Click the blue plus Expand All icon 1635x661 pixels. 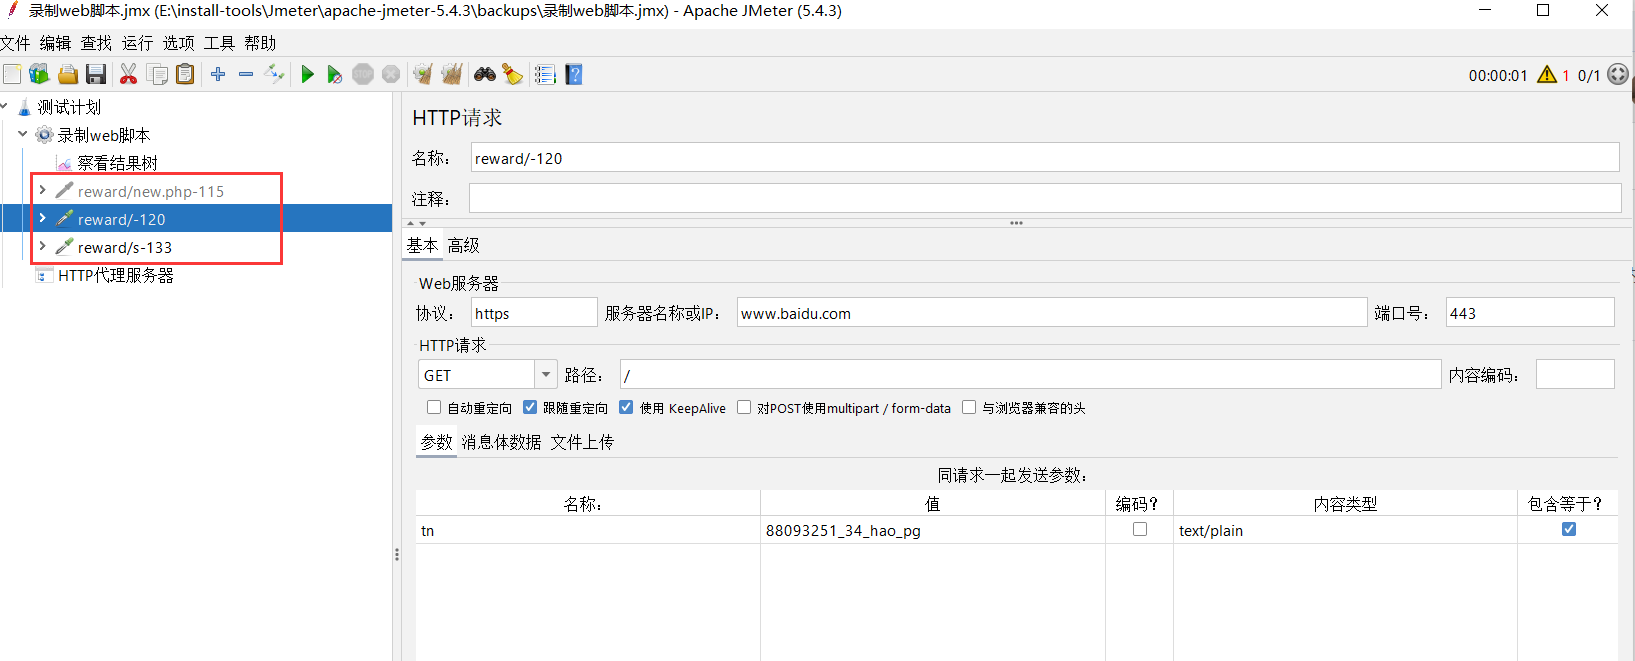pyautogui.click(x=218, y=74)
